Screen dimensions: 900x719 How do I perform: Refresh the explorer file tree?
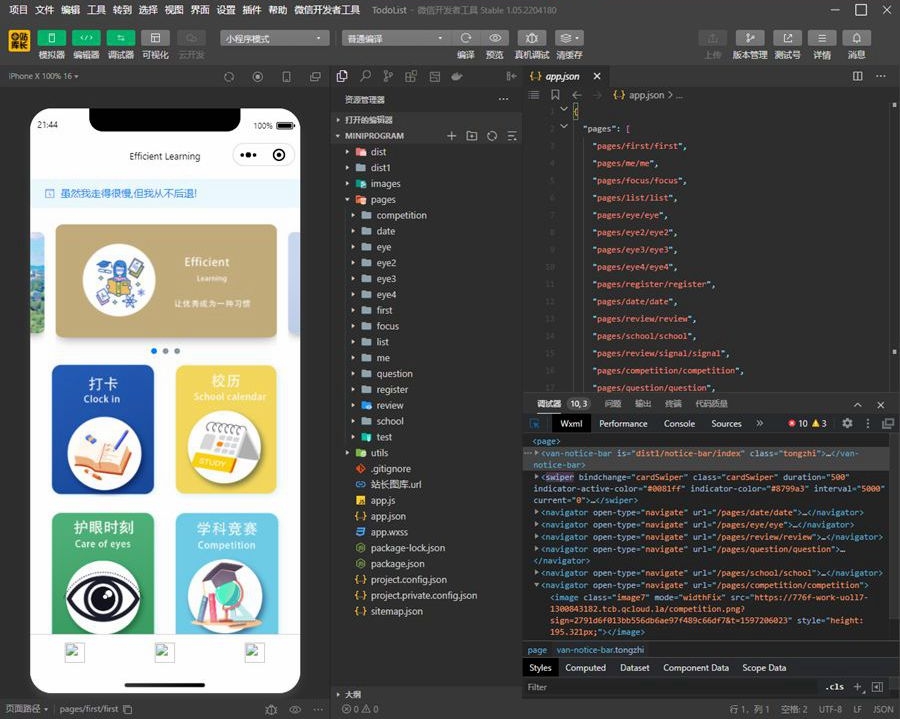tap(492, 136)
